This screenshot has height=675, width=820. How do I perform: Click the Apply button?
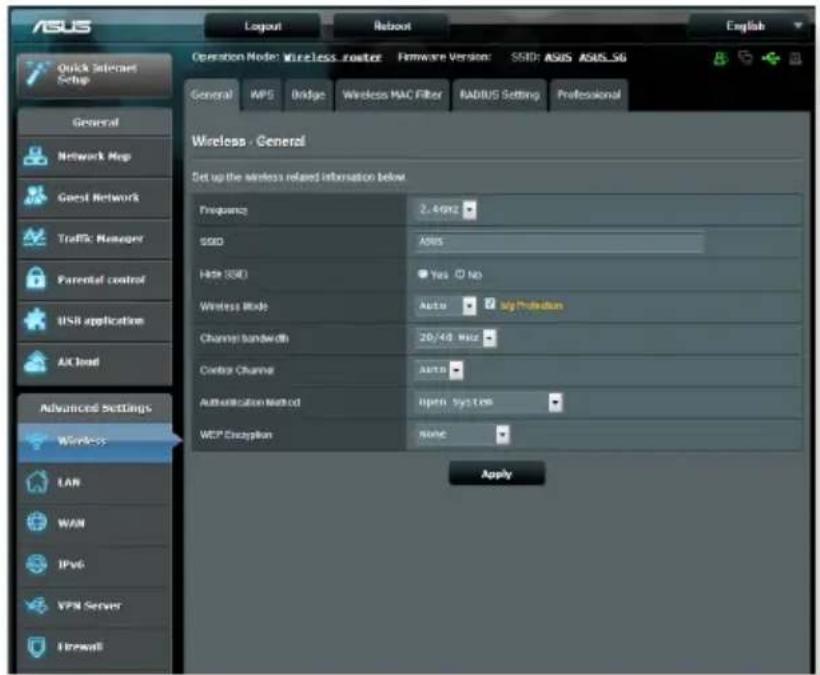pyautogui.click(x=497, y=474)
